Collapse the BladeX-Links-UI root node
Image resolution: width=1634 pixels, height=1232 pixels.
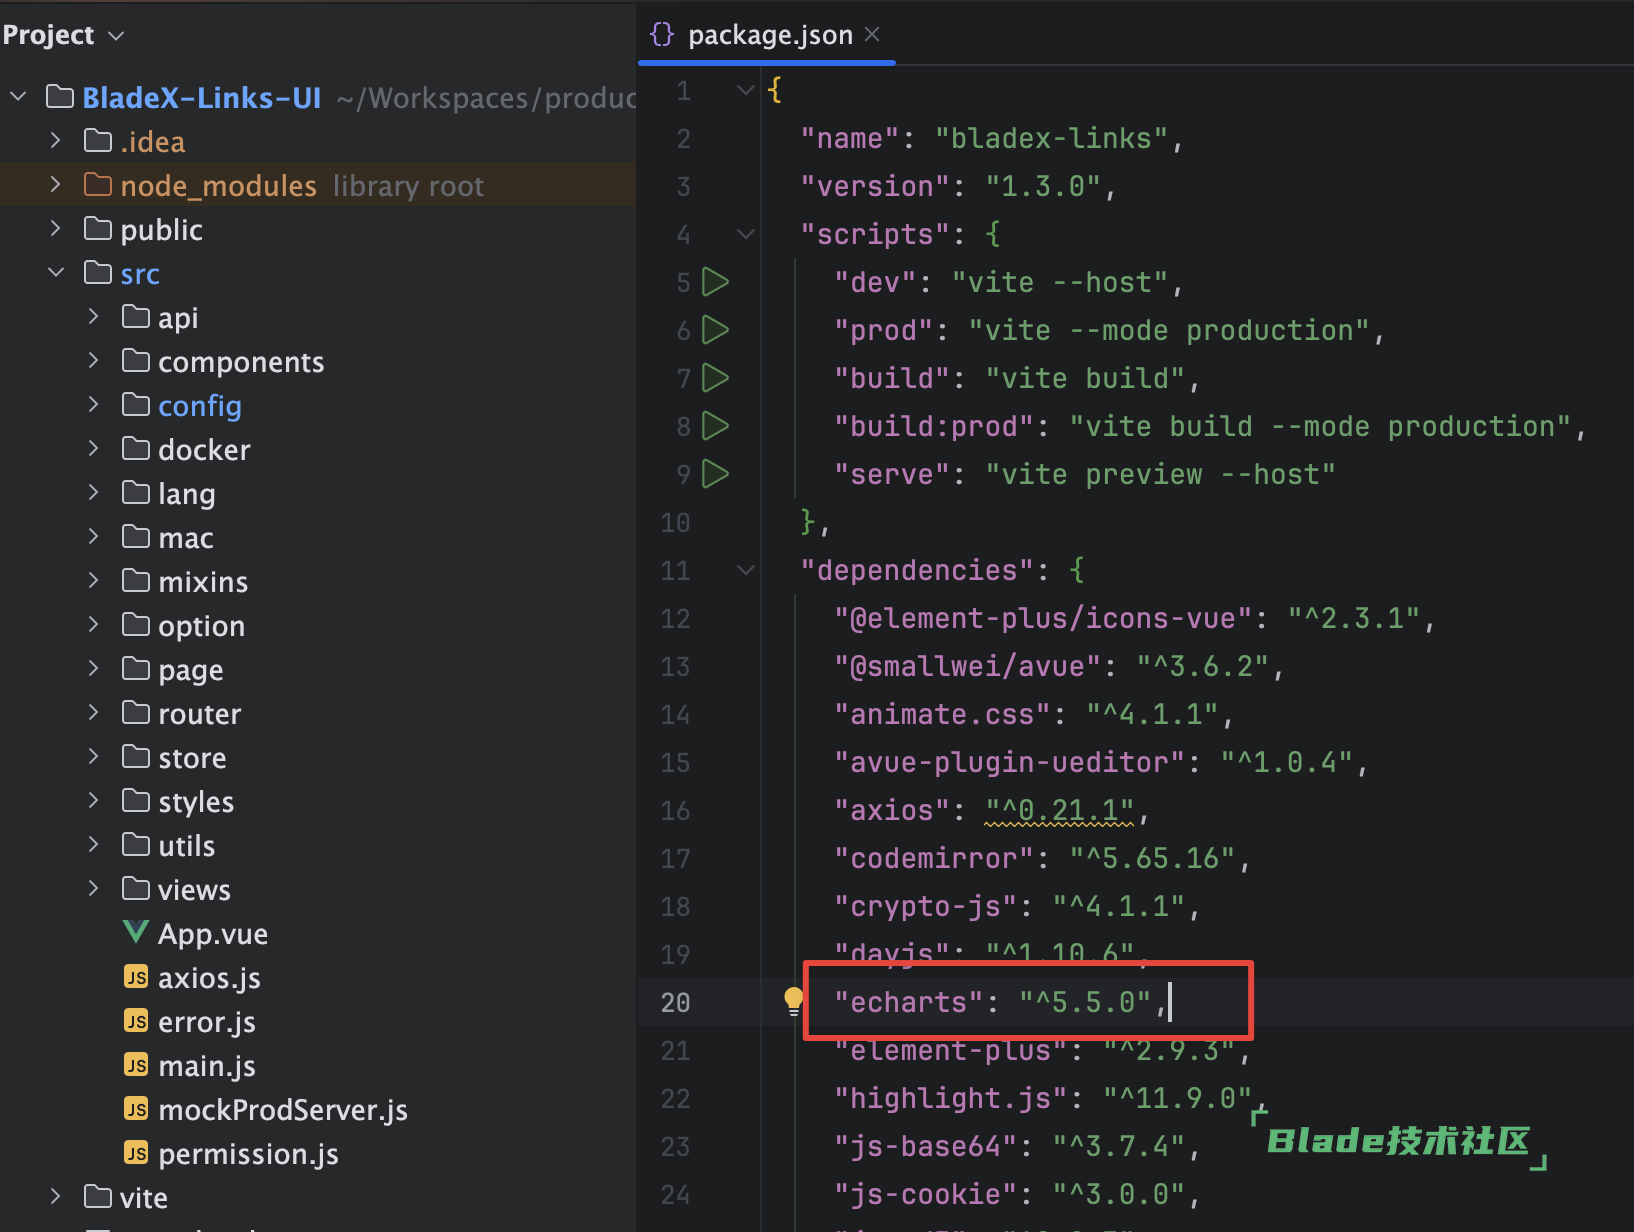(18, 97)
